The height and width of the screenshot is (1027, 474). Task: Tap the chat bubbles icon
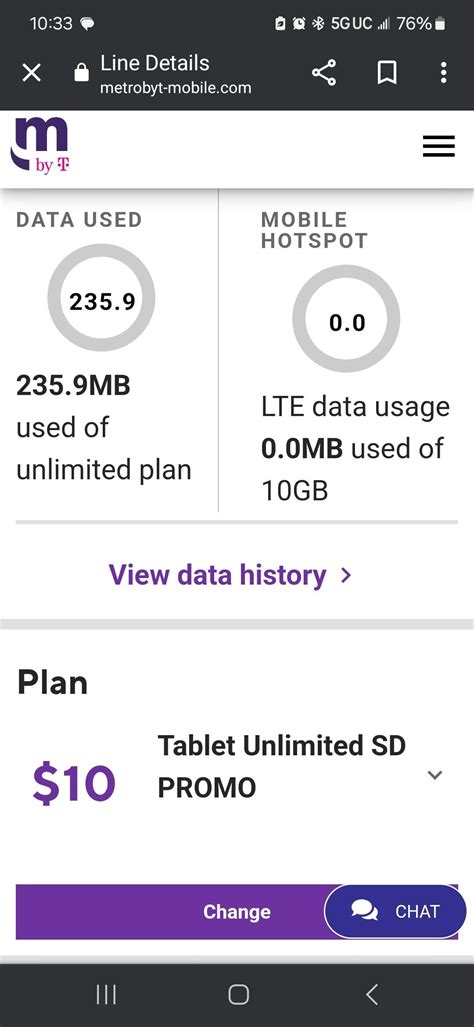[x=365, y=911]
